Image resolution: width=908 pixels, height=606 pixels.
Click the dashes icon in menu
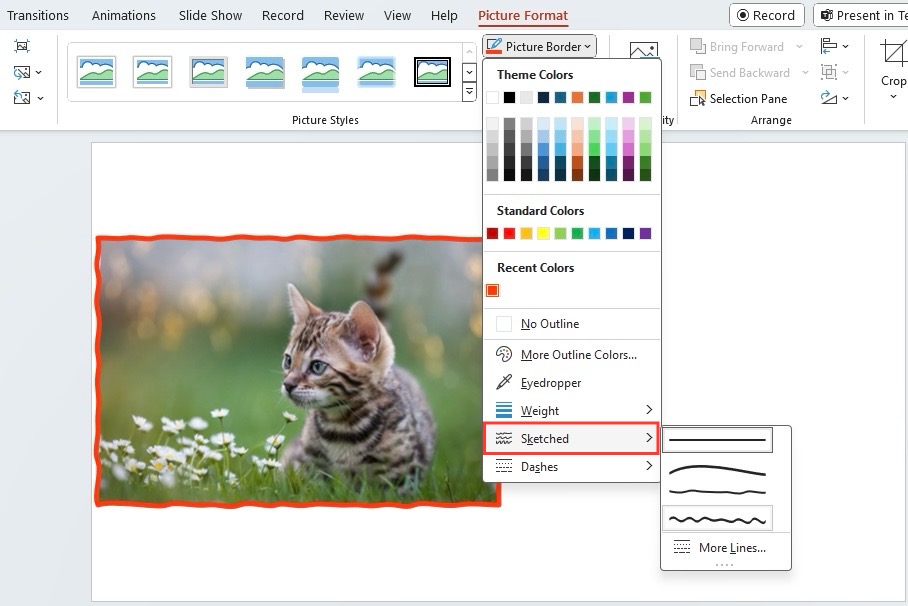[x=504, y=466]
